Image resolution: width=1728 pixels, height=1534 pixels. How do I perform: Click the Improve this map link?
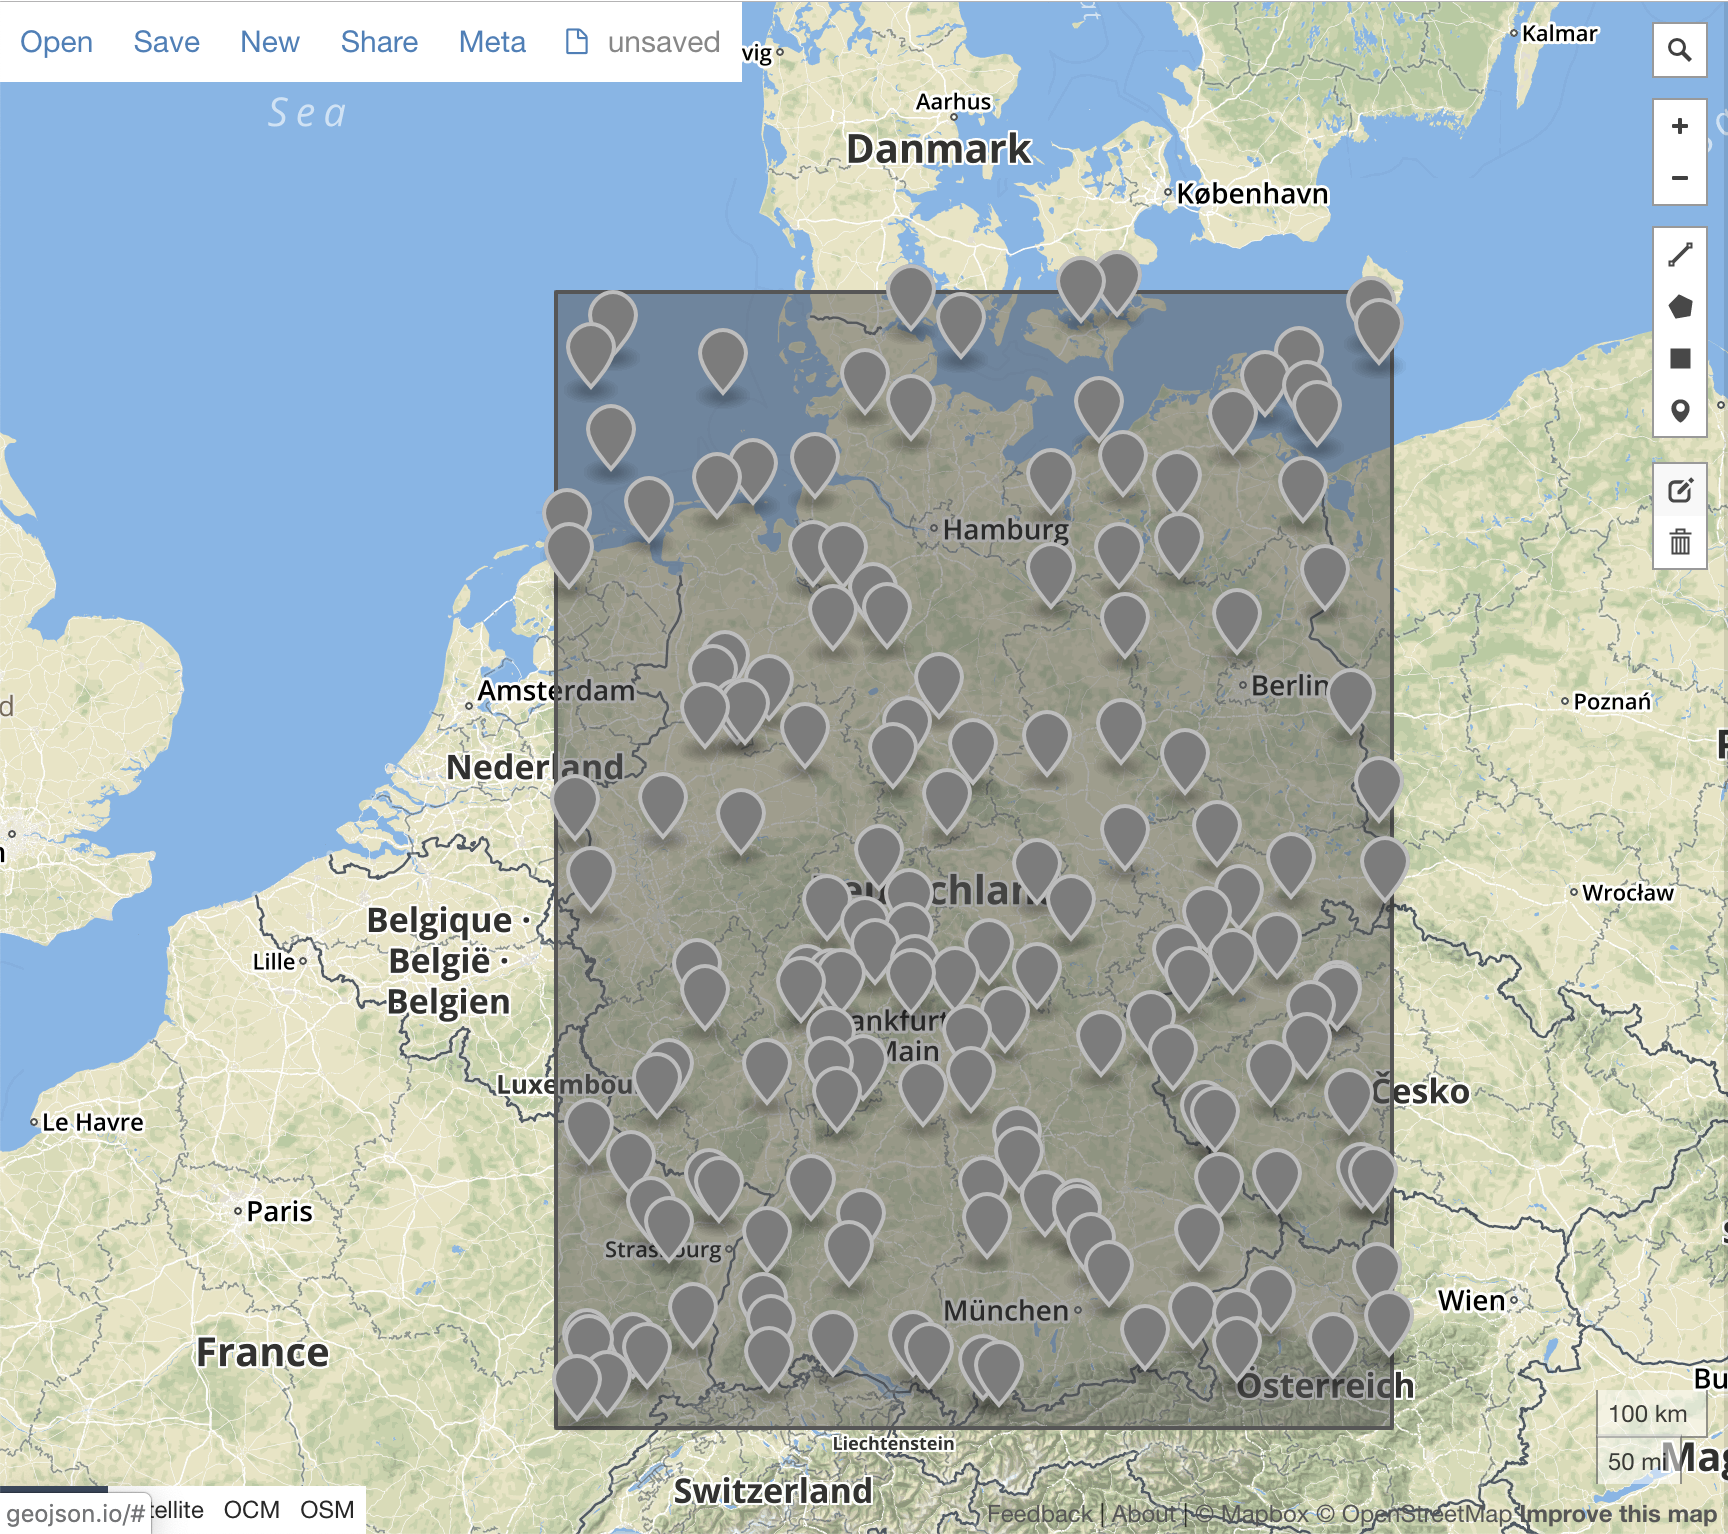pyautogui.click(x=1619, y=1514)
